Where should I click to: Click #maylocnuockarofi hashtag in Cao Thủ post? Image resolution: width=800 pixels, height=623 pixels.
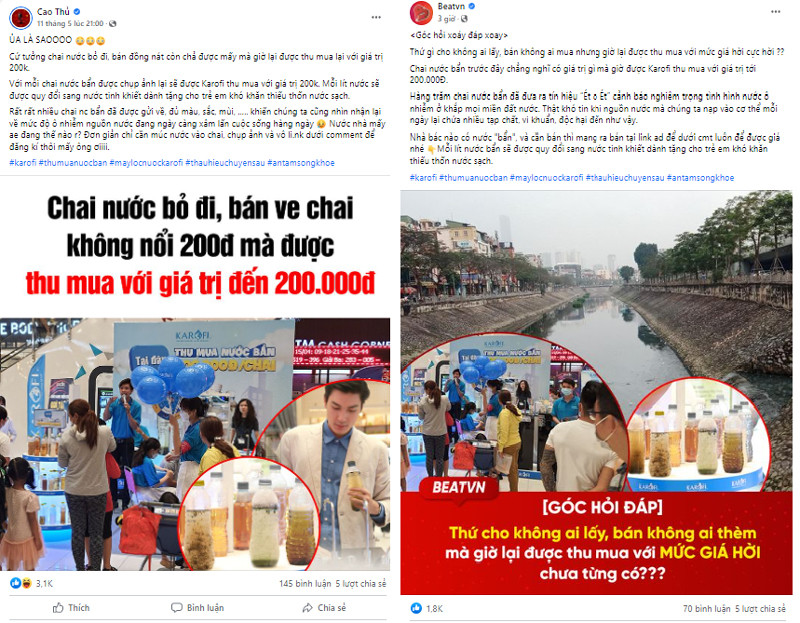point(146,163)
